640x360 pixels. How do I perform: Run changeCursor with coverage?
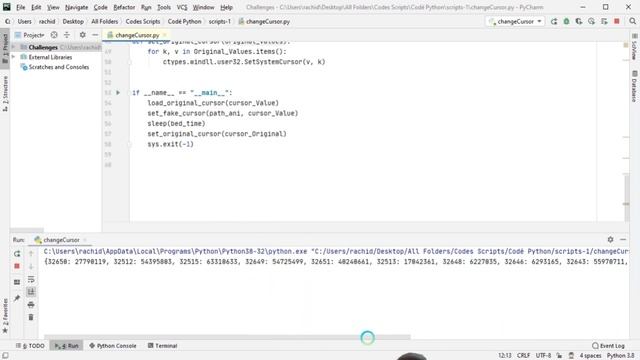[579, 21]
